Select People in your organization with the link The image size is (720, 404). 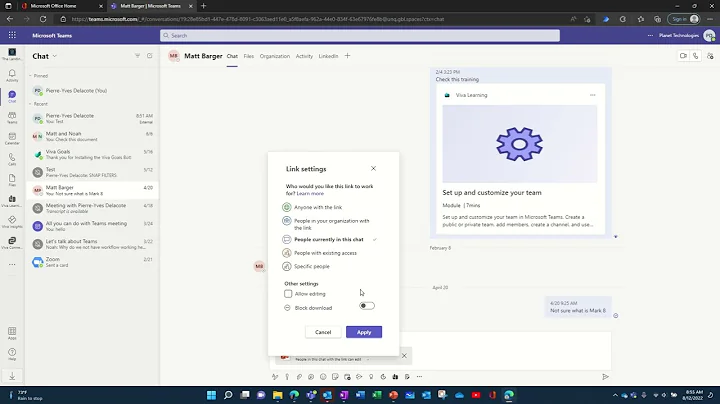pos(326,224)
